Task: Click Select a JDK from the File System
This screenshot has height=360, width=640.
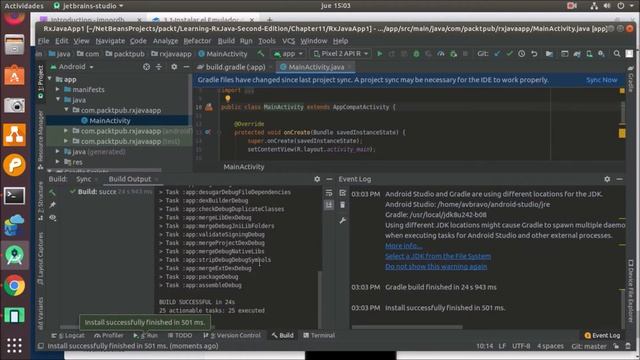Action: pos(438,256)
